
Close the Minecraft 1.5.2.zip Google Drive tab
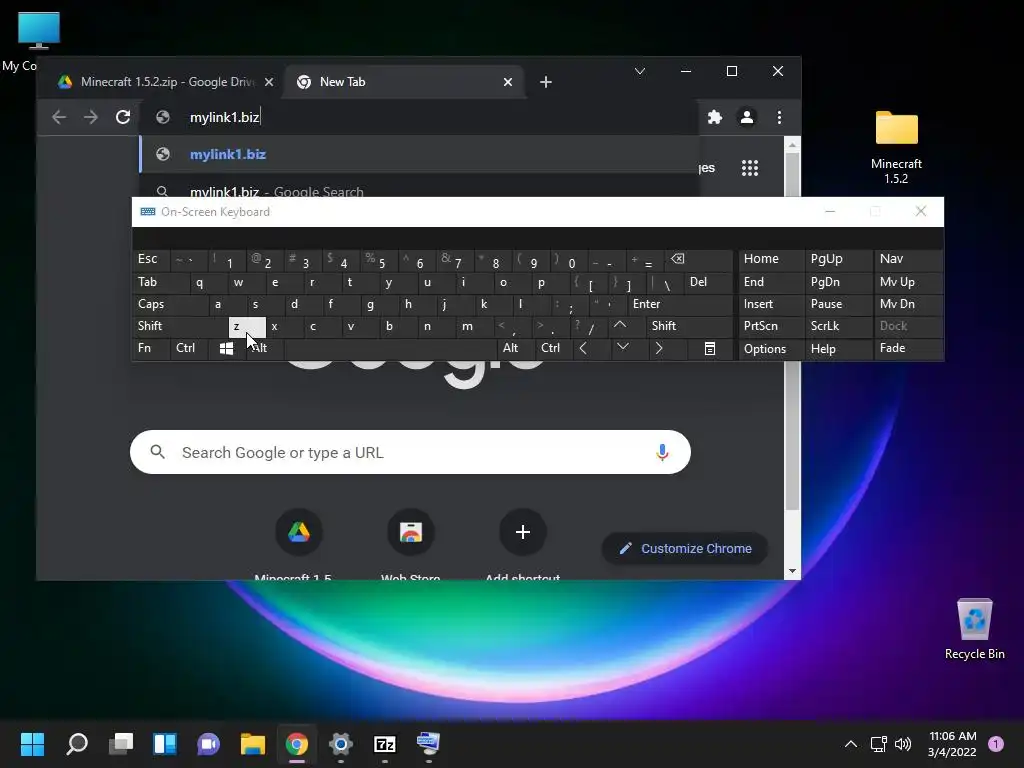tap(269, 82)
